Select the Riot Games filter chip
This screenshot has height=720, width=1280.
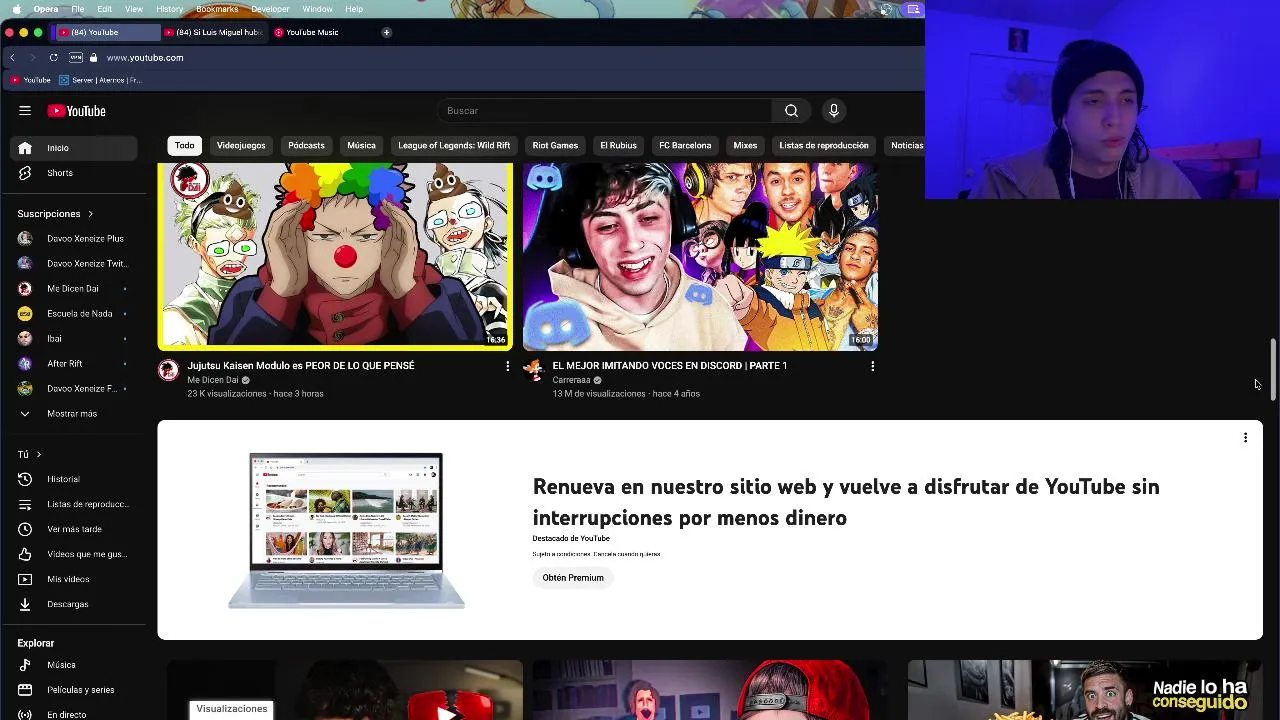[555, 146]
